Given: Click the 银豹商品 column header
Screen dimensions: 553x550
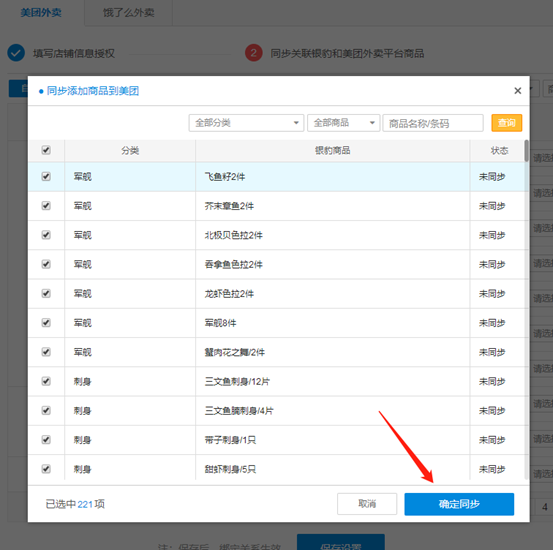Looking at the screenshot, I should (x=333, y=151).
